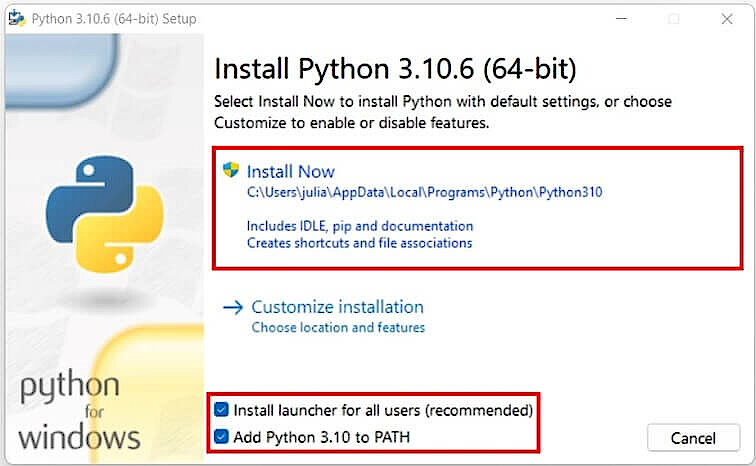Click the 'Add Python 3.10 to PATH' label text
The image size is (756, 466).
(321, 437)
